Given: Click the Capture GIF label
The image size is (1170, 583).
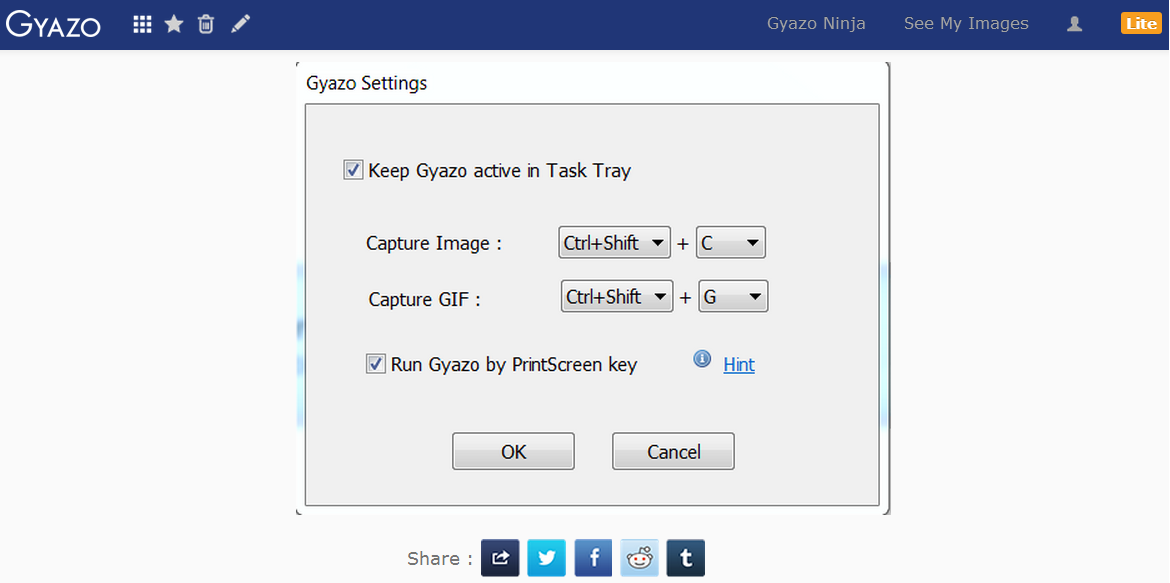Looking at the screenshot, I should coord(425,299).
